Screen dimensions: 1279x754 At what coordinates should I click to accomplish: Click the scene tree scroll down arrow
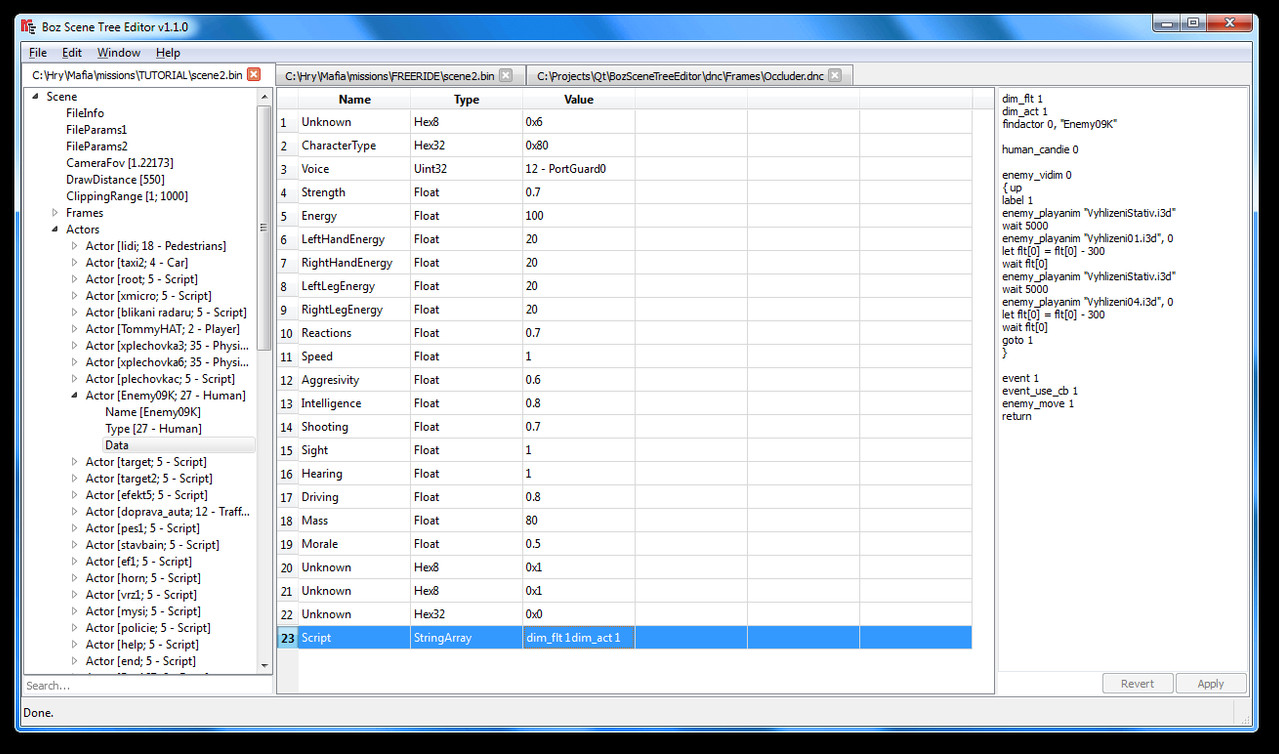[x=265, y=665]
